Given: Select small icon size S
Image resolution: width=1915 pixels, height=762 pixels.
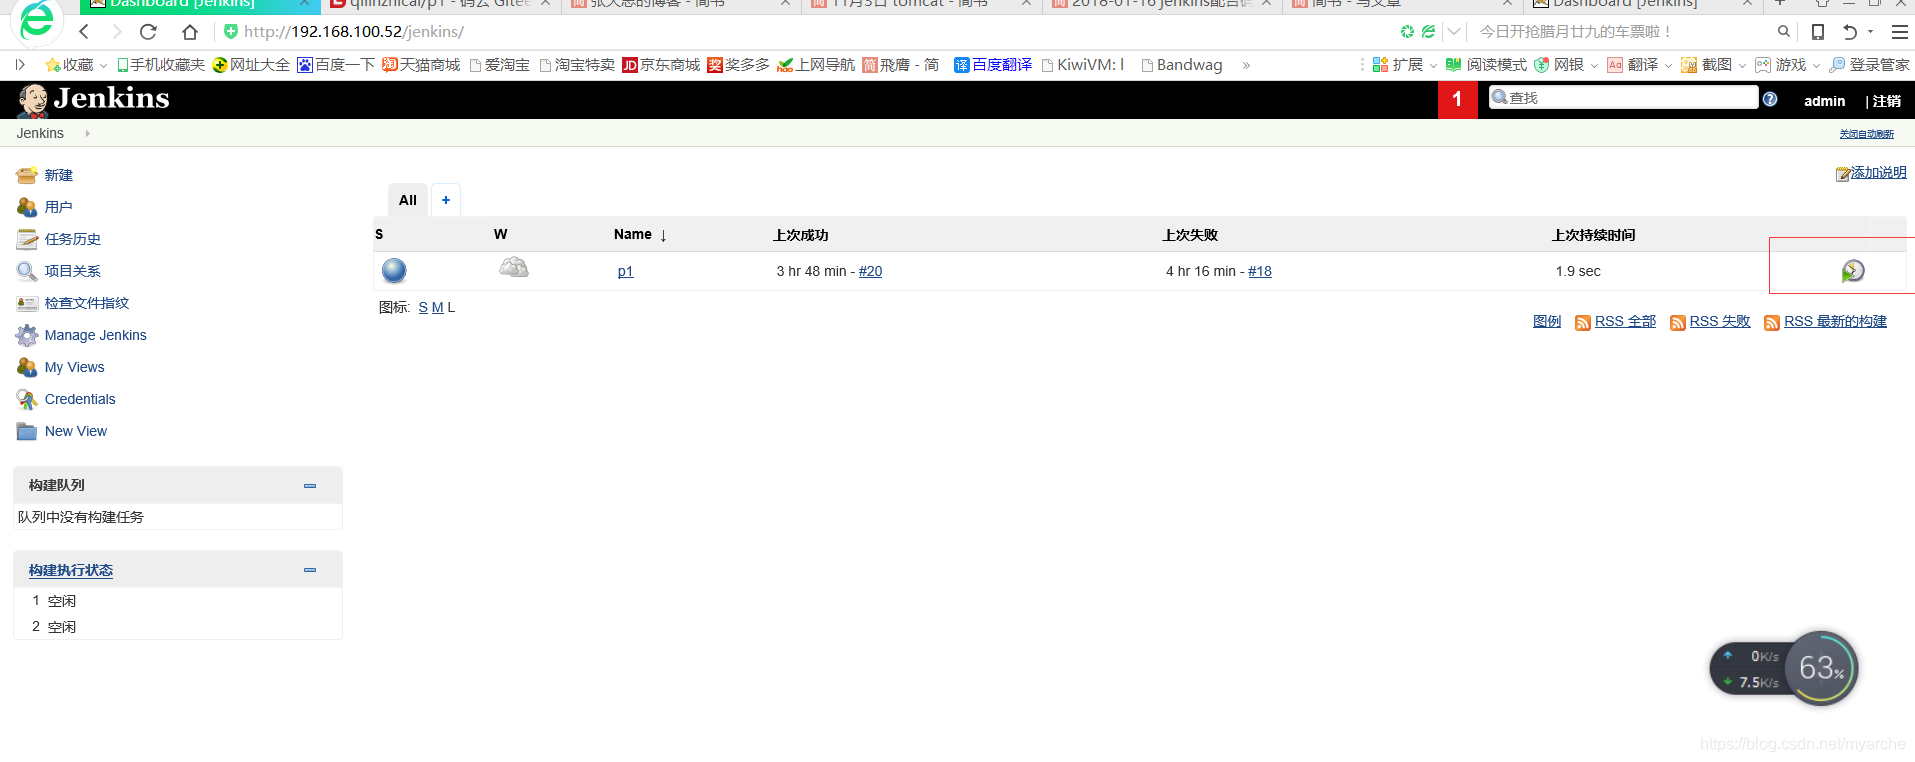Looking at the screenshot, I should click(x=423, y=307).
